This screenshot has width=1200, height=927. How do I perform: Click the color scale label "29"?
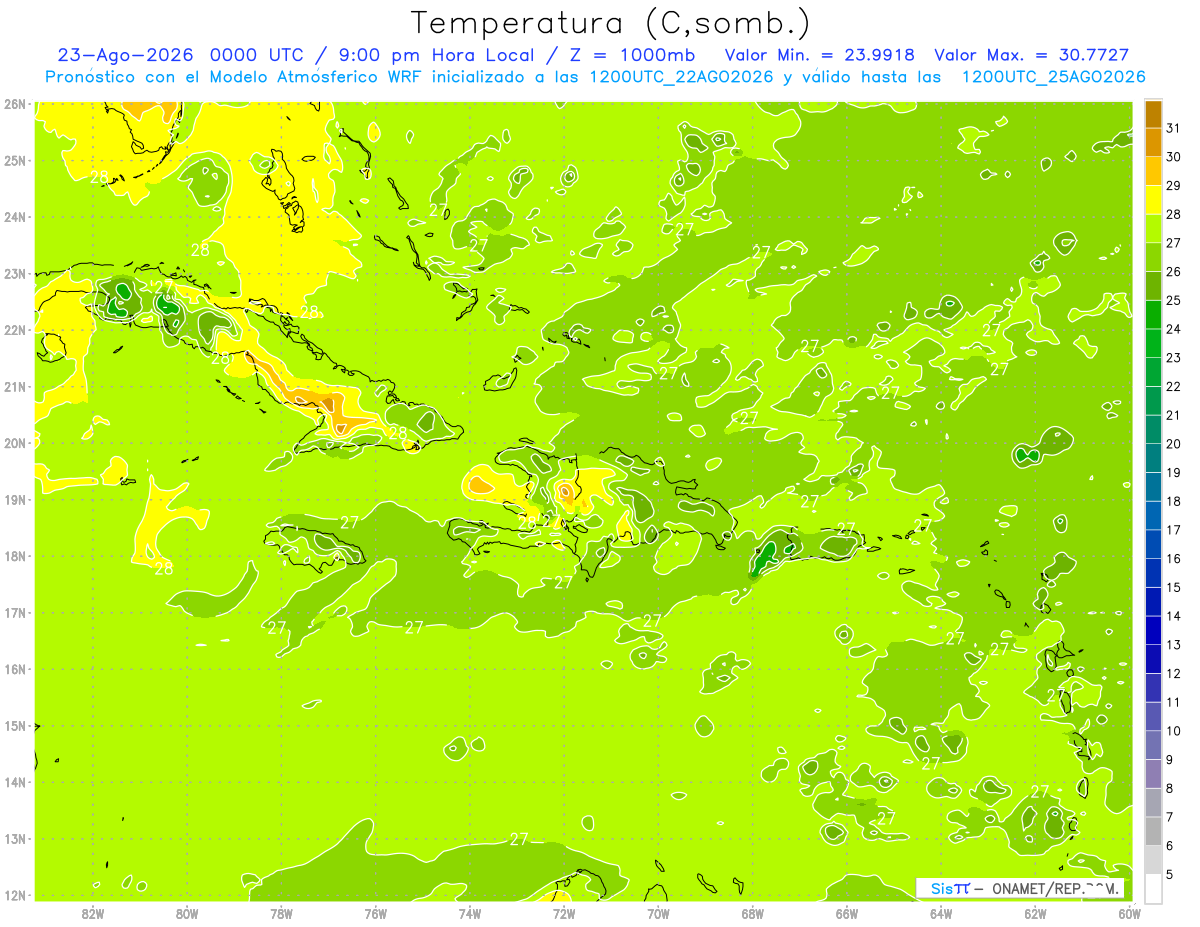(1174, 186)
